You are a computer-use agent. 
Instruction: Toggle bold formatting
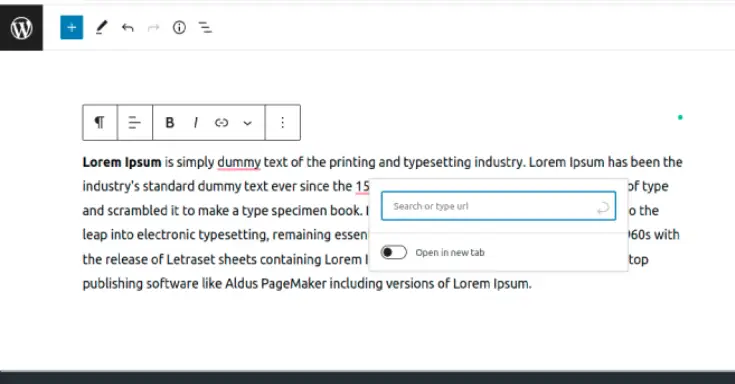point(170,122)
